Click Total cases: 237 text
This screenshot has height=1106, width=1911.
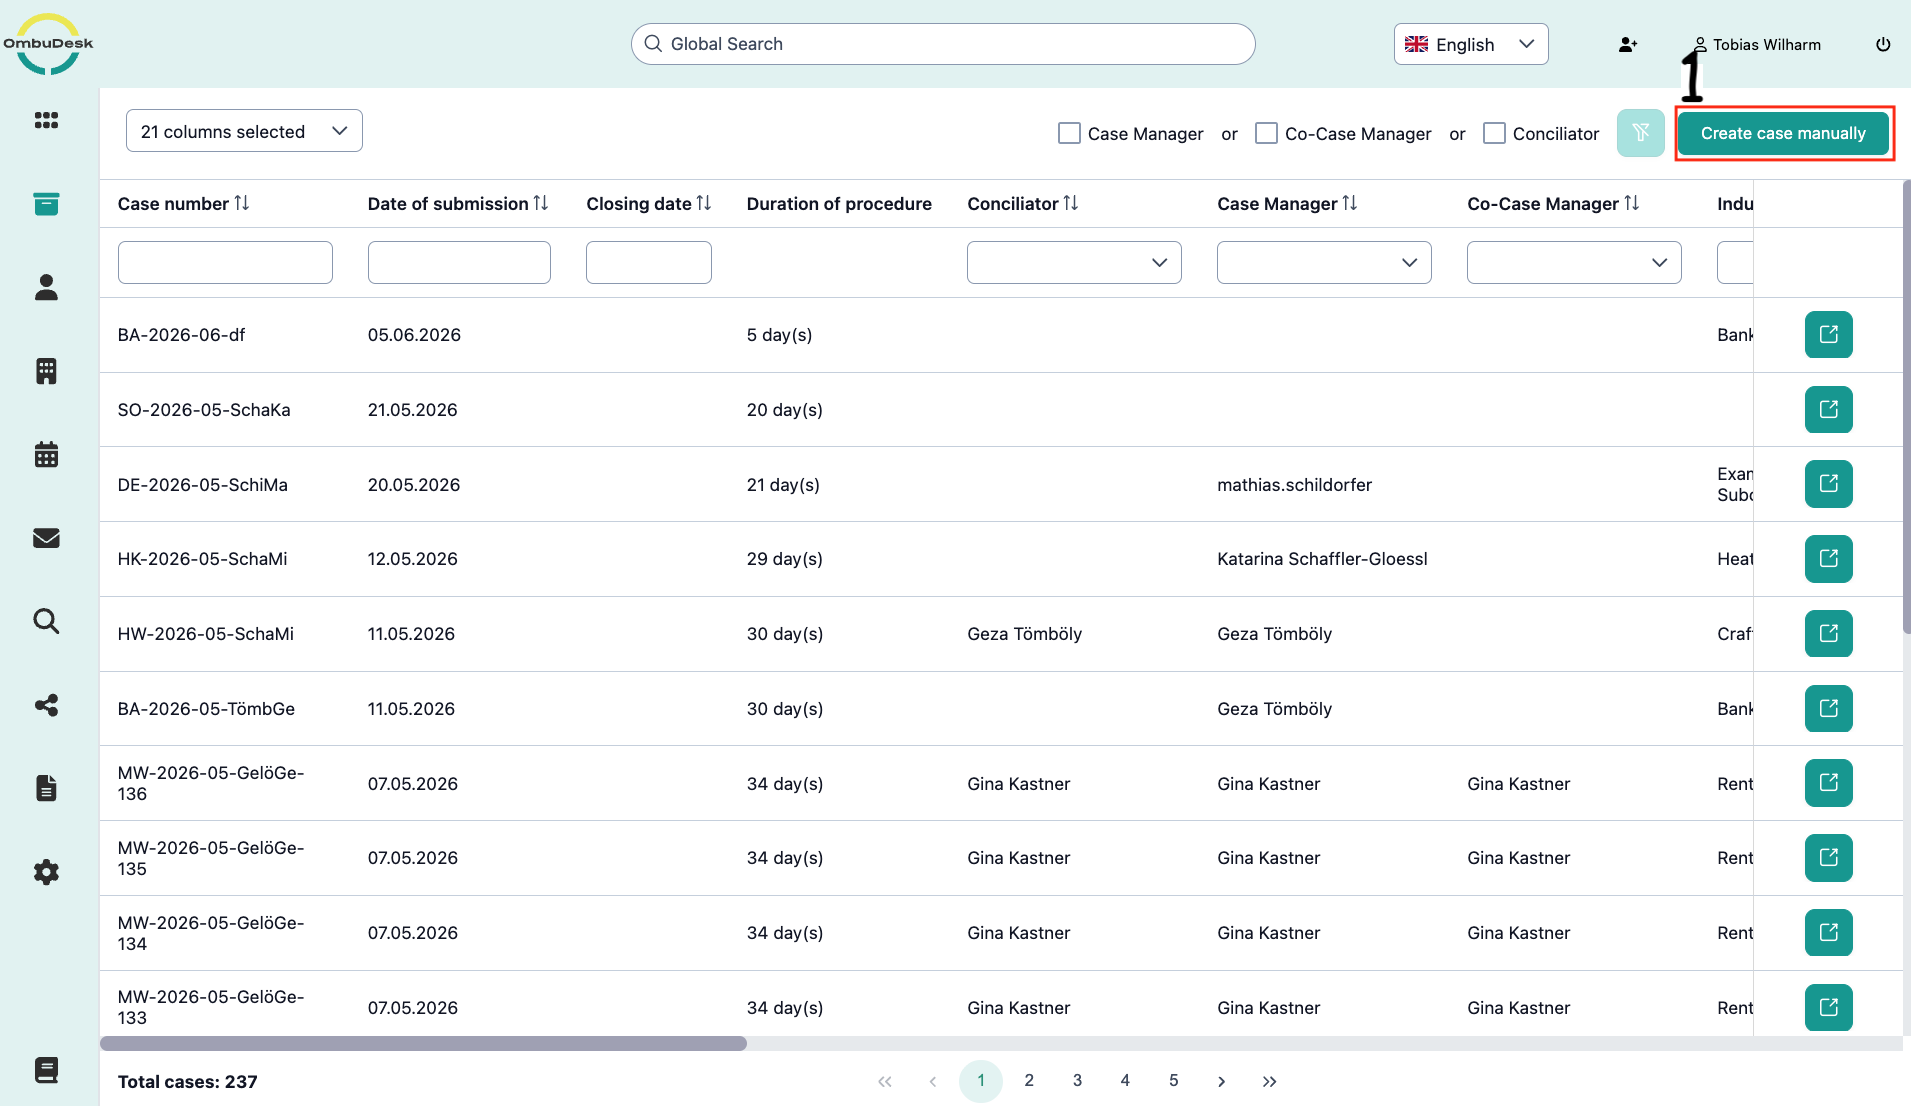point(188,1082)
